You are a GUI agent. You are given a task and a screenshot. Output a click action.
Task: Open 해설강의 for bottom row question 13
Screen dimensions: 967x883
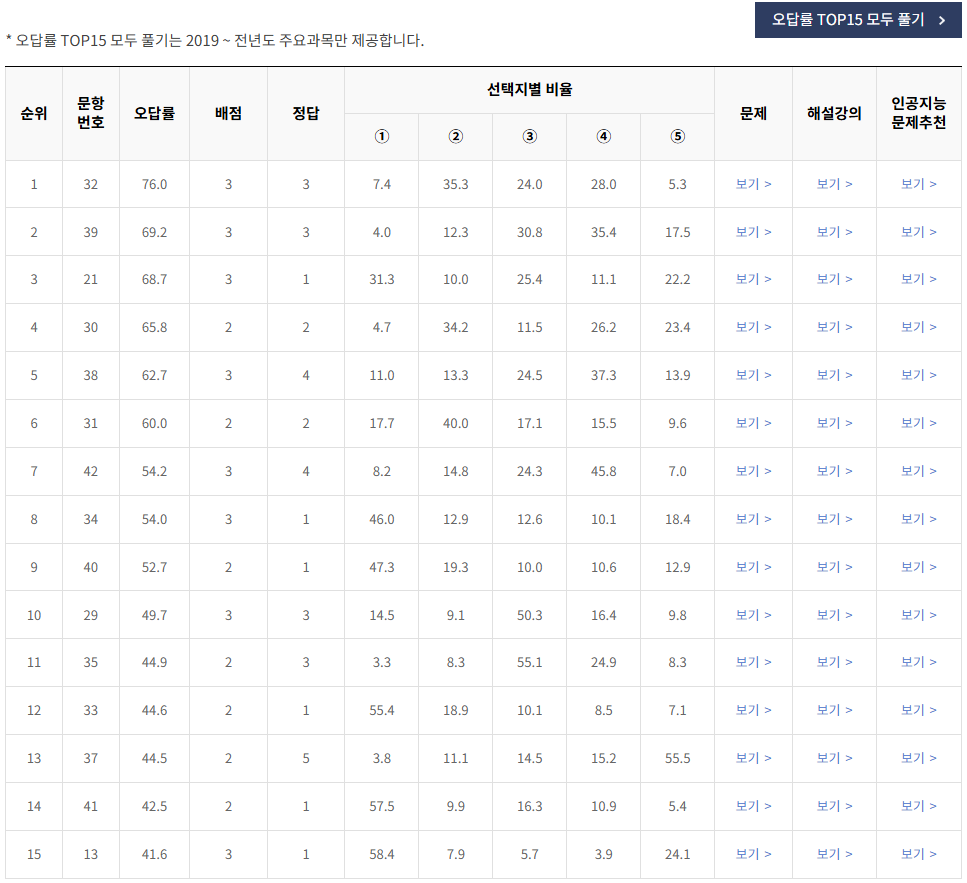click(834, 854)
